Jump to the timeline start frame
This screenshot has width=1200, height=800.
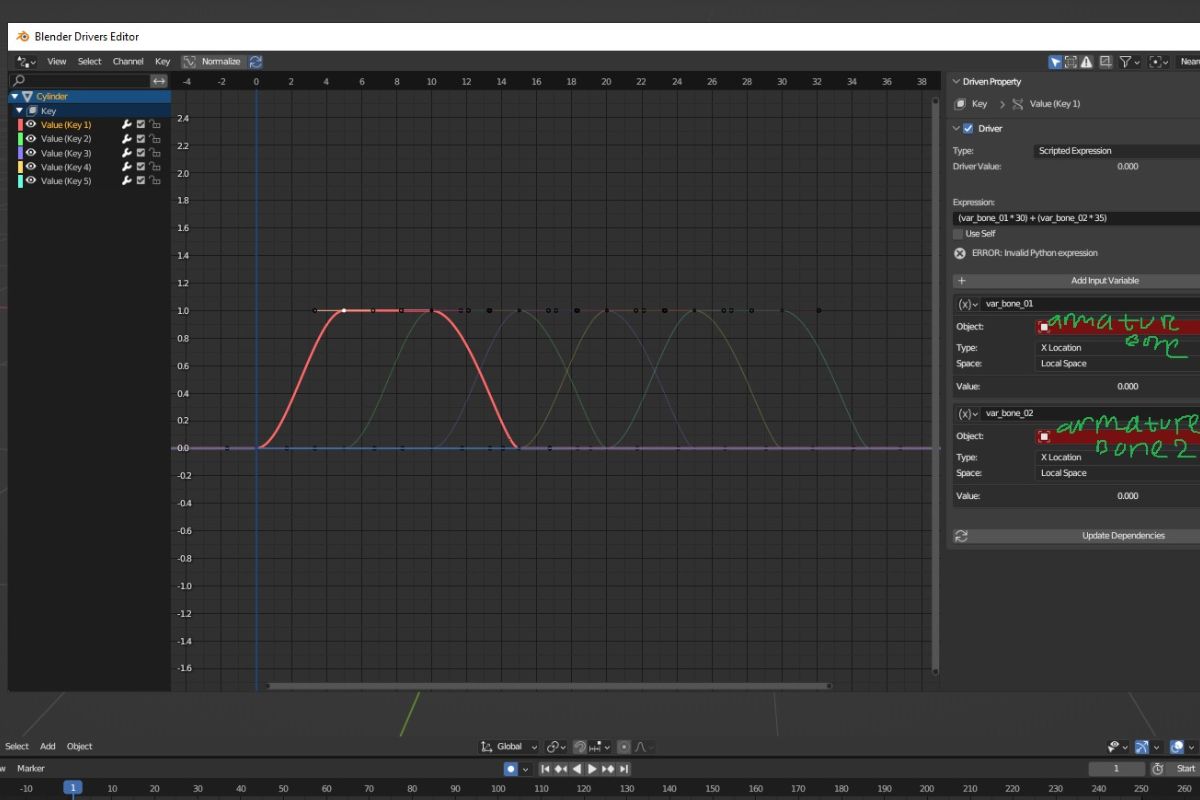[x=546, y=769]
